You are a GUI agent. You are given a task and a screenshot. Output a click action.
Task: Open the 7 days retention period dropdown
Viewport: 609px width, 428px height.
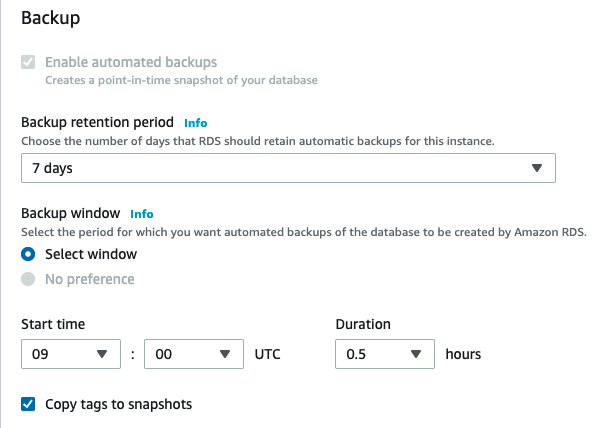click(x=287, y=168)
